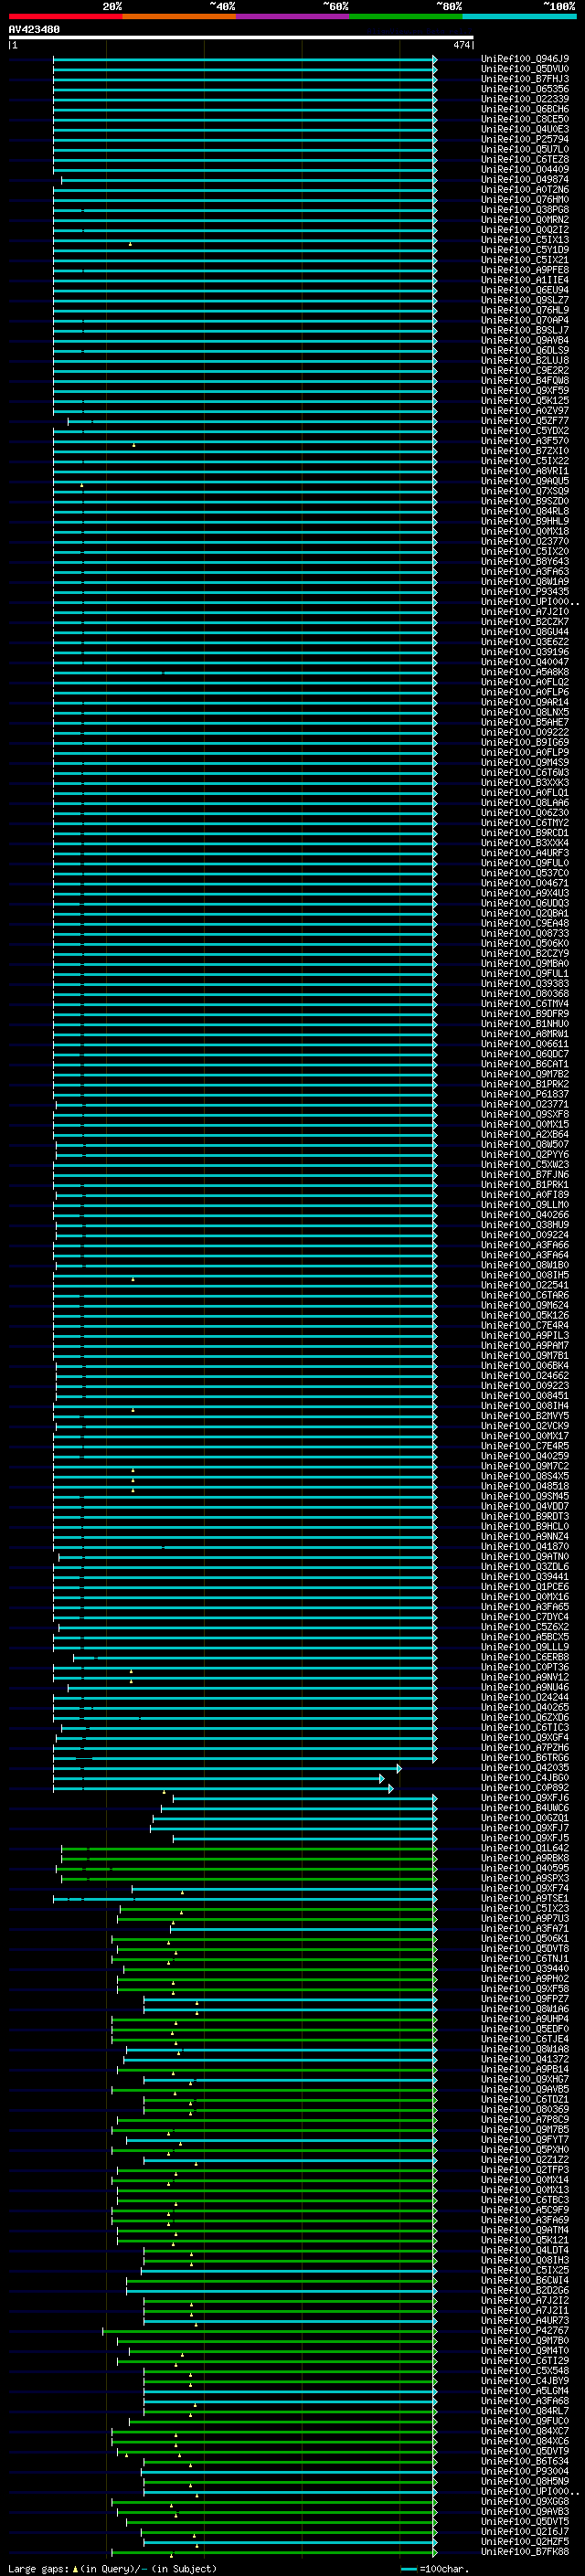The height and width of the screenshot is (2576, 585).
Task: Select hit label UniRef100_P42767
Action: point(524,2331)
